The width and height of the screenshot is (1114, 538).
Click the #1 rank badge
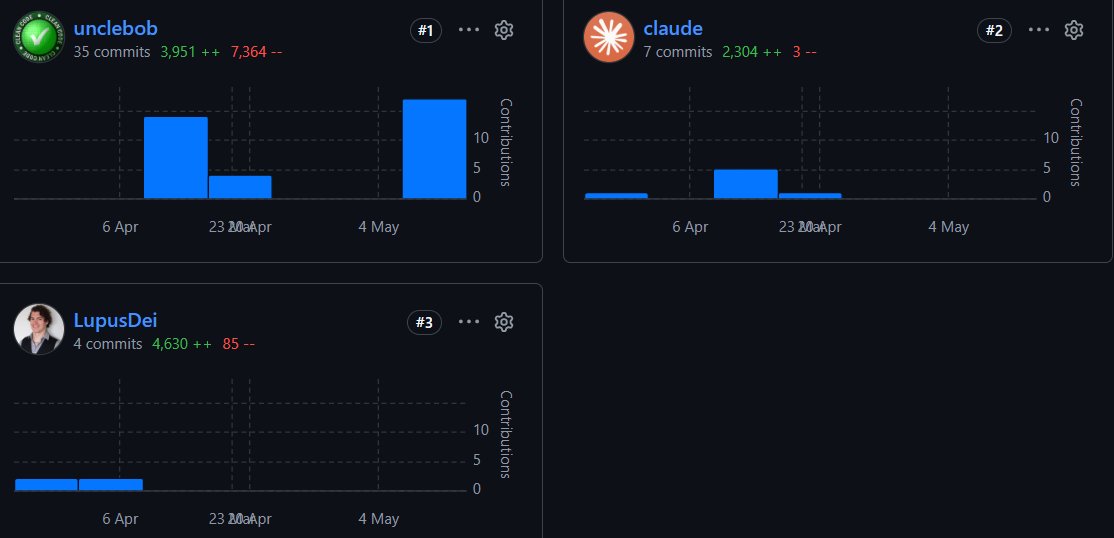pos(426,31)
